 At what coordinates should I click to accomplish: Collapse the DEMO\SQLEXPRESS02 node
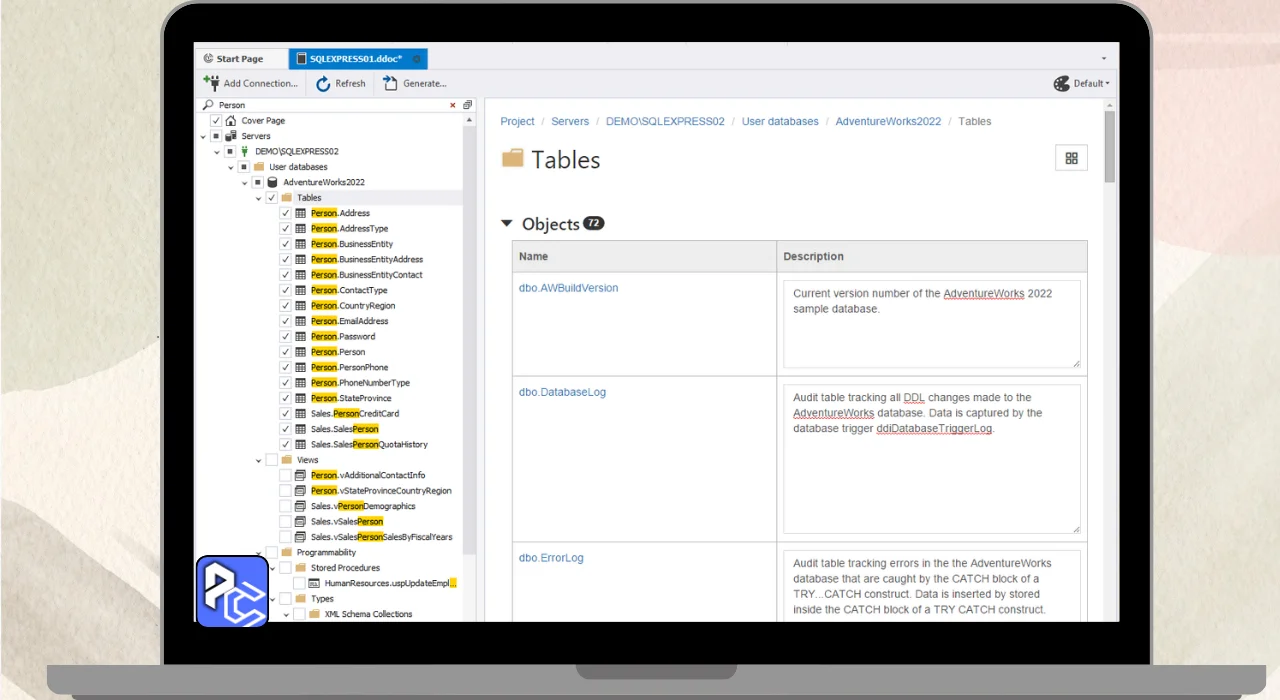(217, 152)
